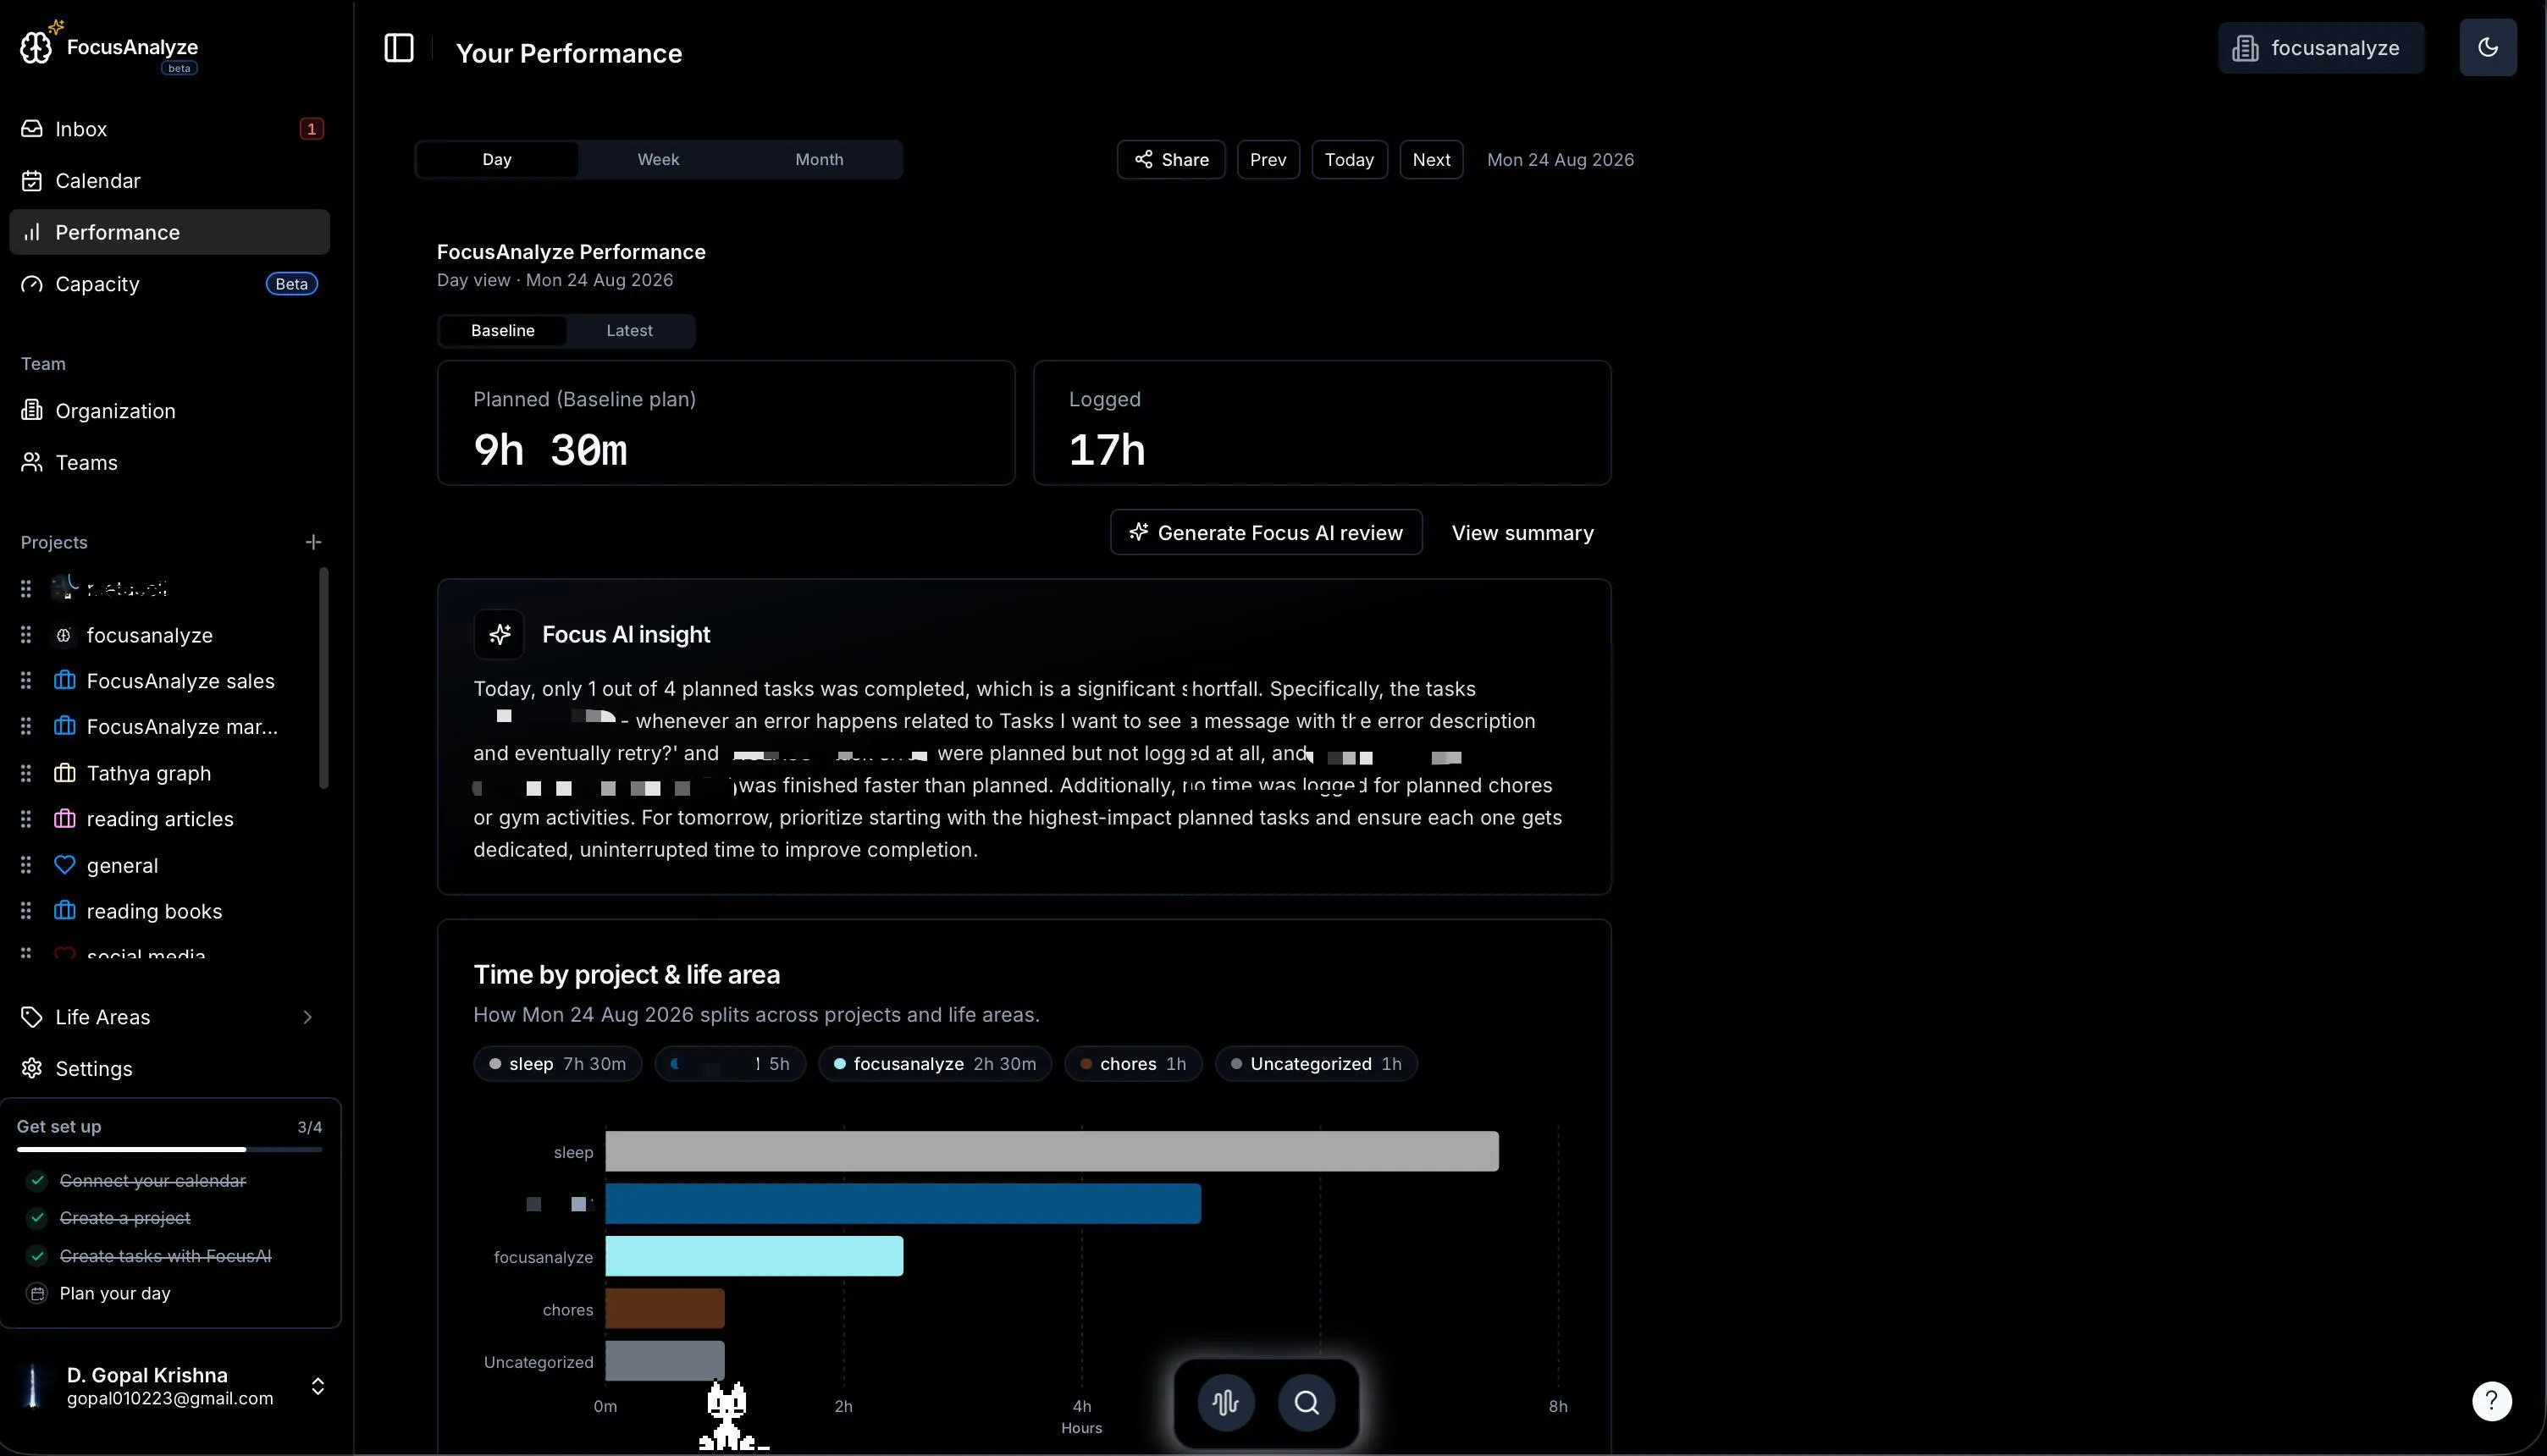The height and width of the screenshot is (1456, 2547).
Task: Select the Day view tab
Action: click(497, 160)
